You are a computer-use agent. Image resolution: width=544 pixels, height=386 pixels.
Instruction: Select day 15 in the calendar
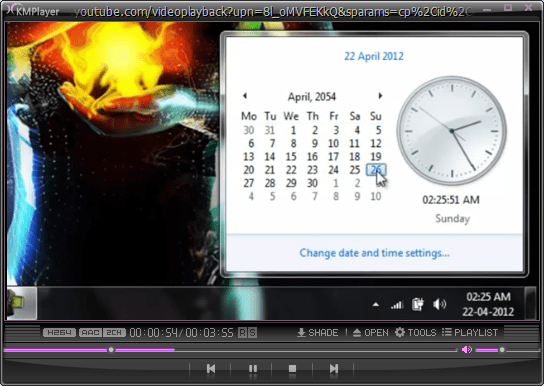click(x=291, y=157)
